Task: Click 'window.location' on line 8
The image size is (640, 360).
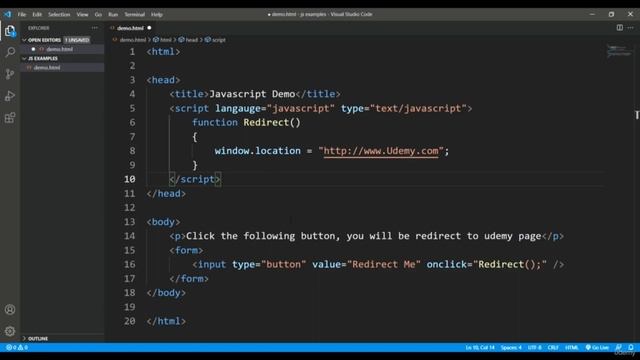Action: pyautogui.click(x=258, y=151)
